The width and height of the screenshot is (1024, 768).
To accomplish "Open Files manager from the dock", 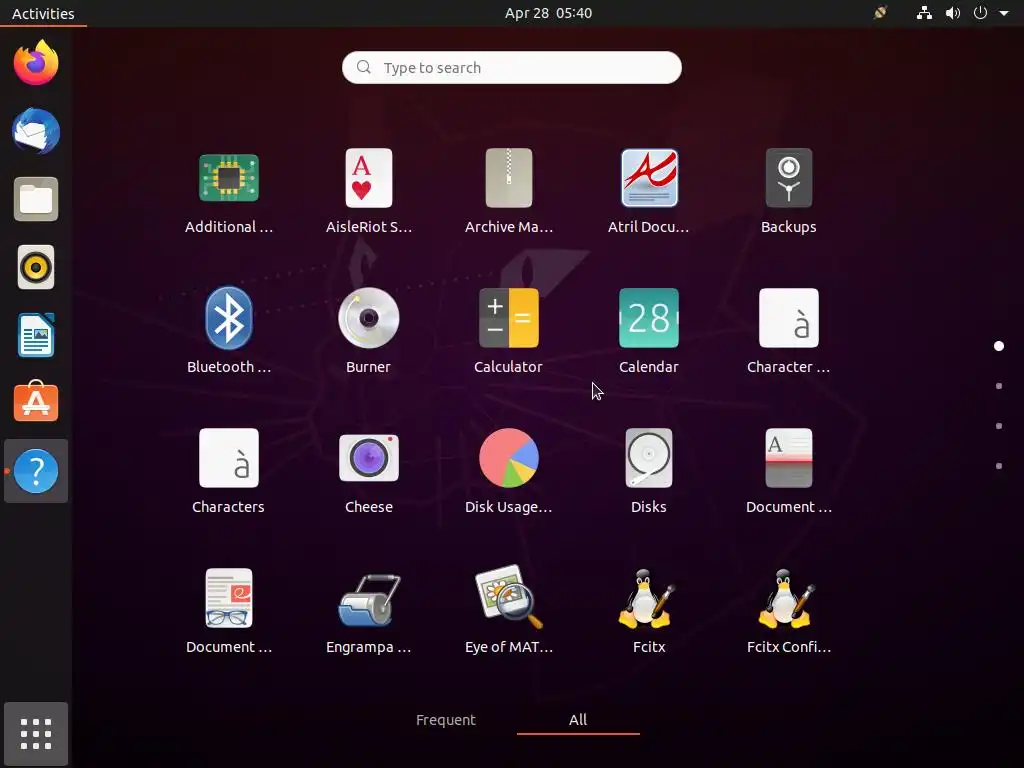I will point(36,199).
